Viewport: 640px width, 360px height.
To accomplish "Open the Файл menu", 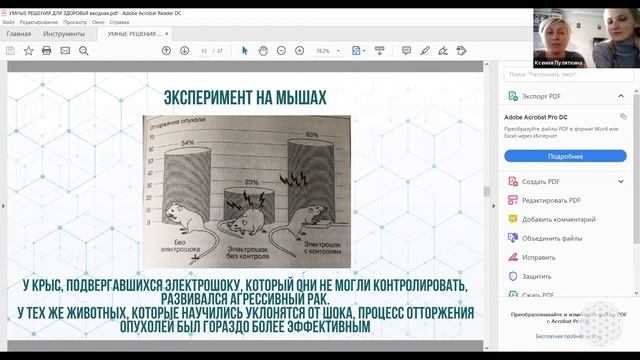I will coord(9,22).
